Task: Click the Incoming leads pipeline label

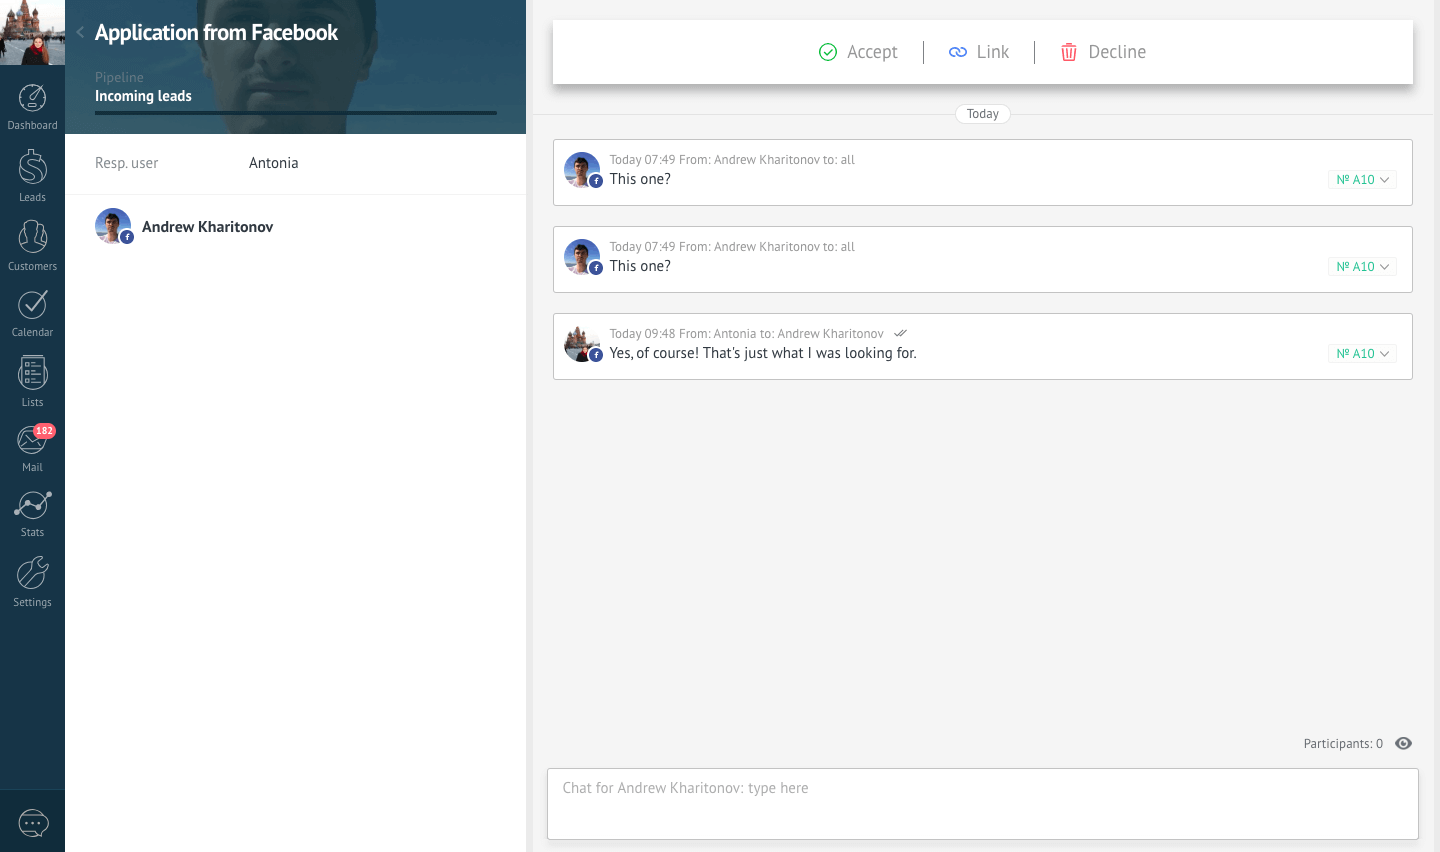Action: click(x=143, y=96)
